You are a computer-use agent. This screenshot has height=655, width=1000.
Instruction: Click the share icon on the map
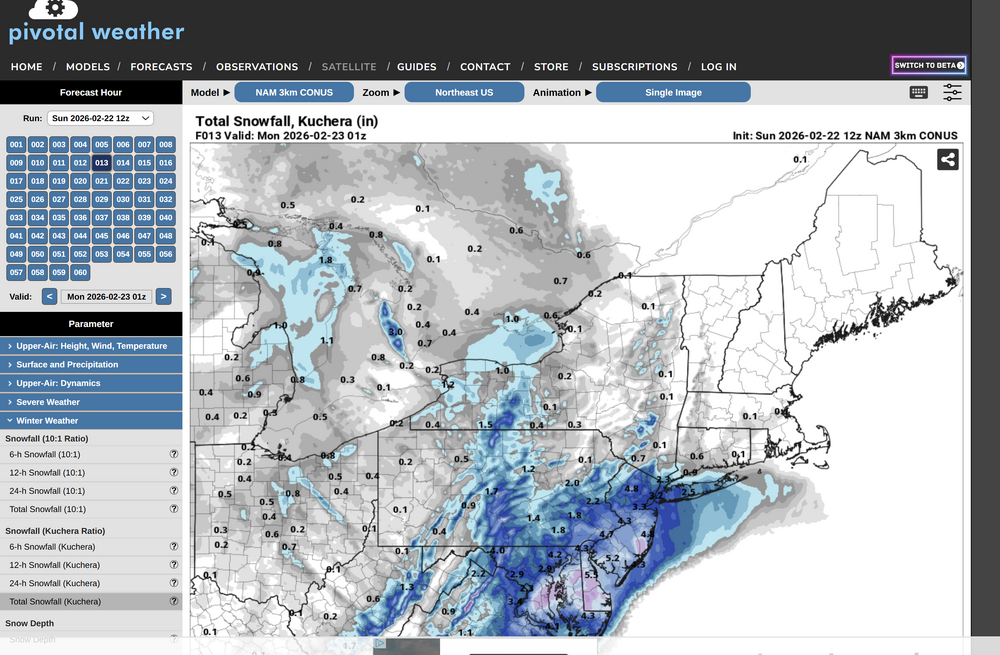pyautogui.click(x=947, y=159)
